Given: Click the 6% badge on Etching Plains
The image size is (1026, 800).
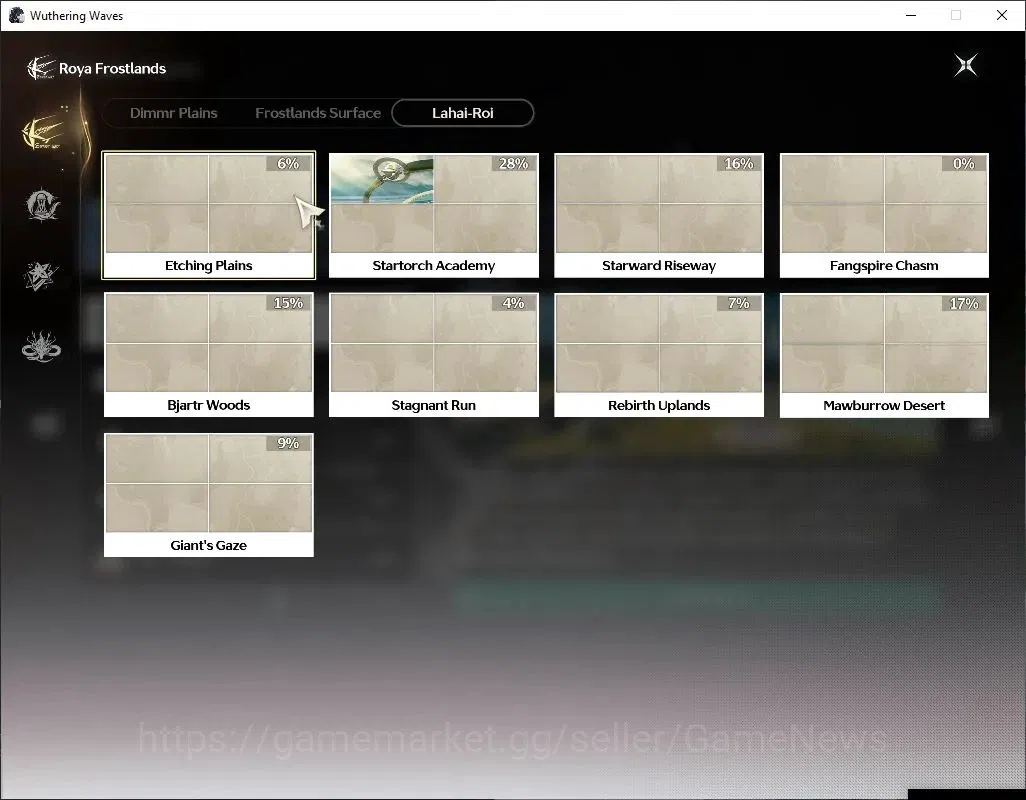Looking at the screenshot, I should coord(289,164).
